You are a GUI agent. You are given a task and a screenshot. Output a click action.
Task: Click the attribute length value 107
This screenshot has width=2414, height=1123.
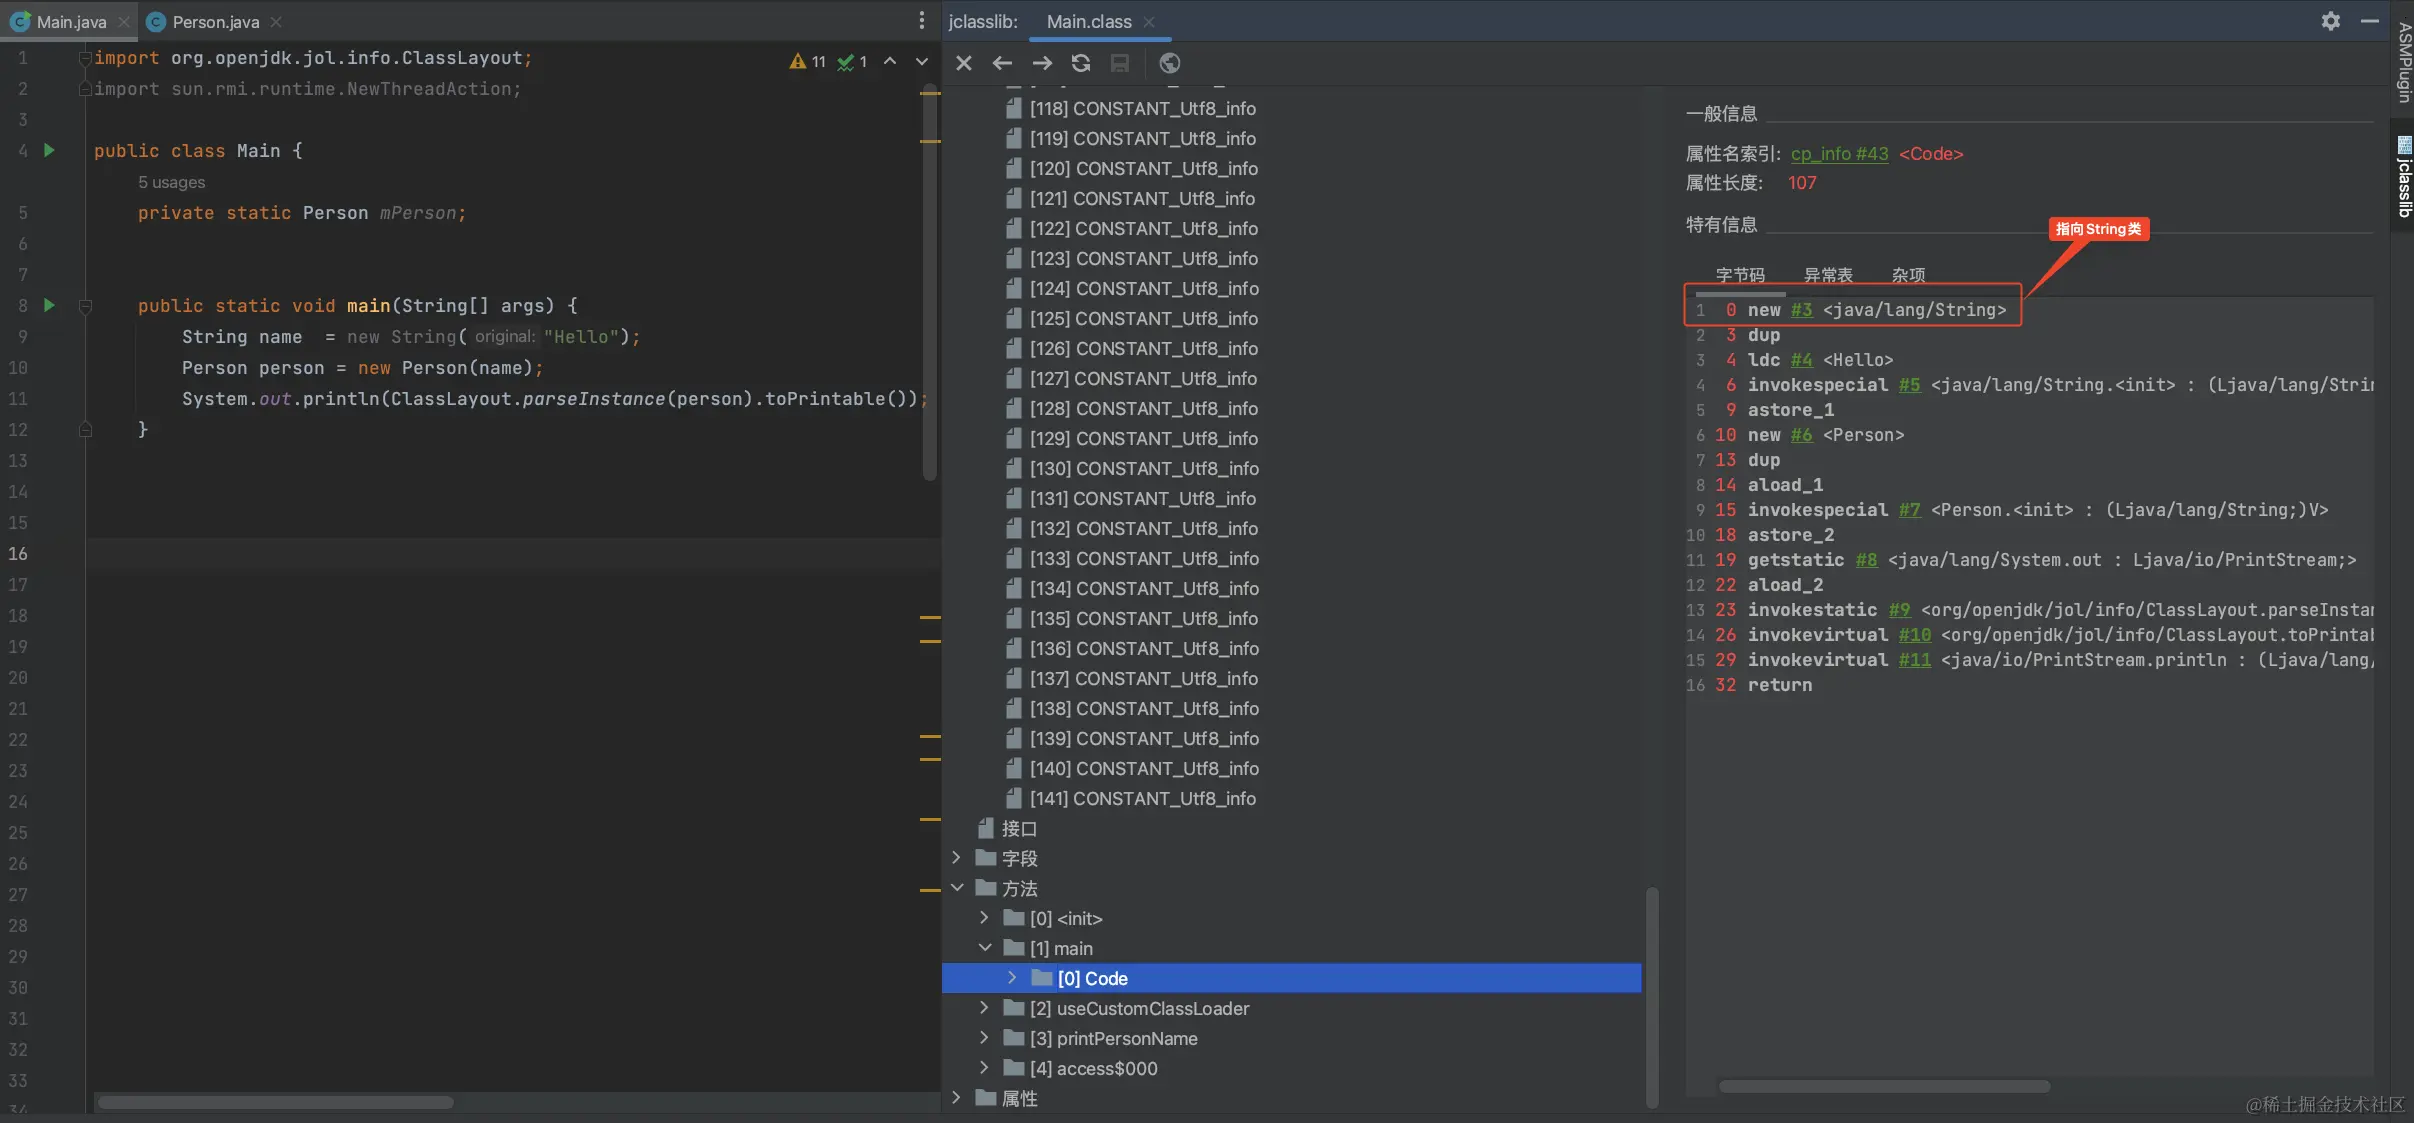coord(1802,183)
